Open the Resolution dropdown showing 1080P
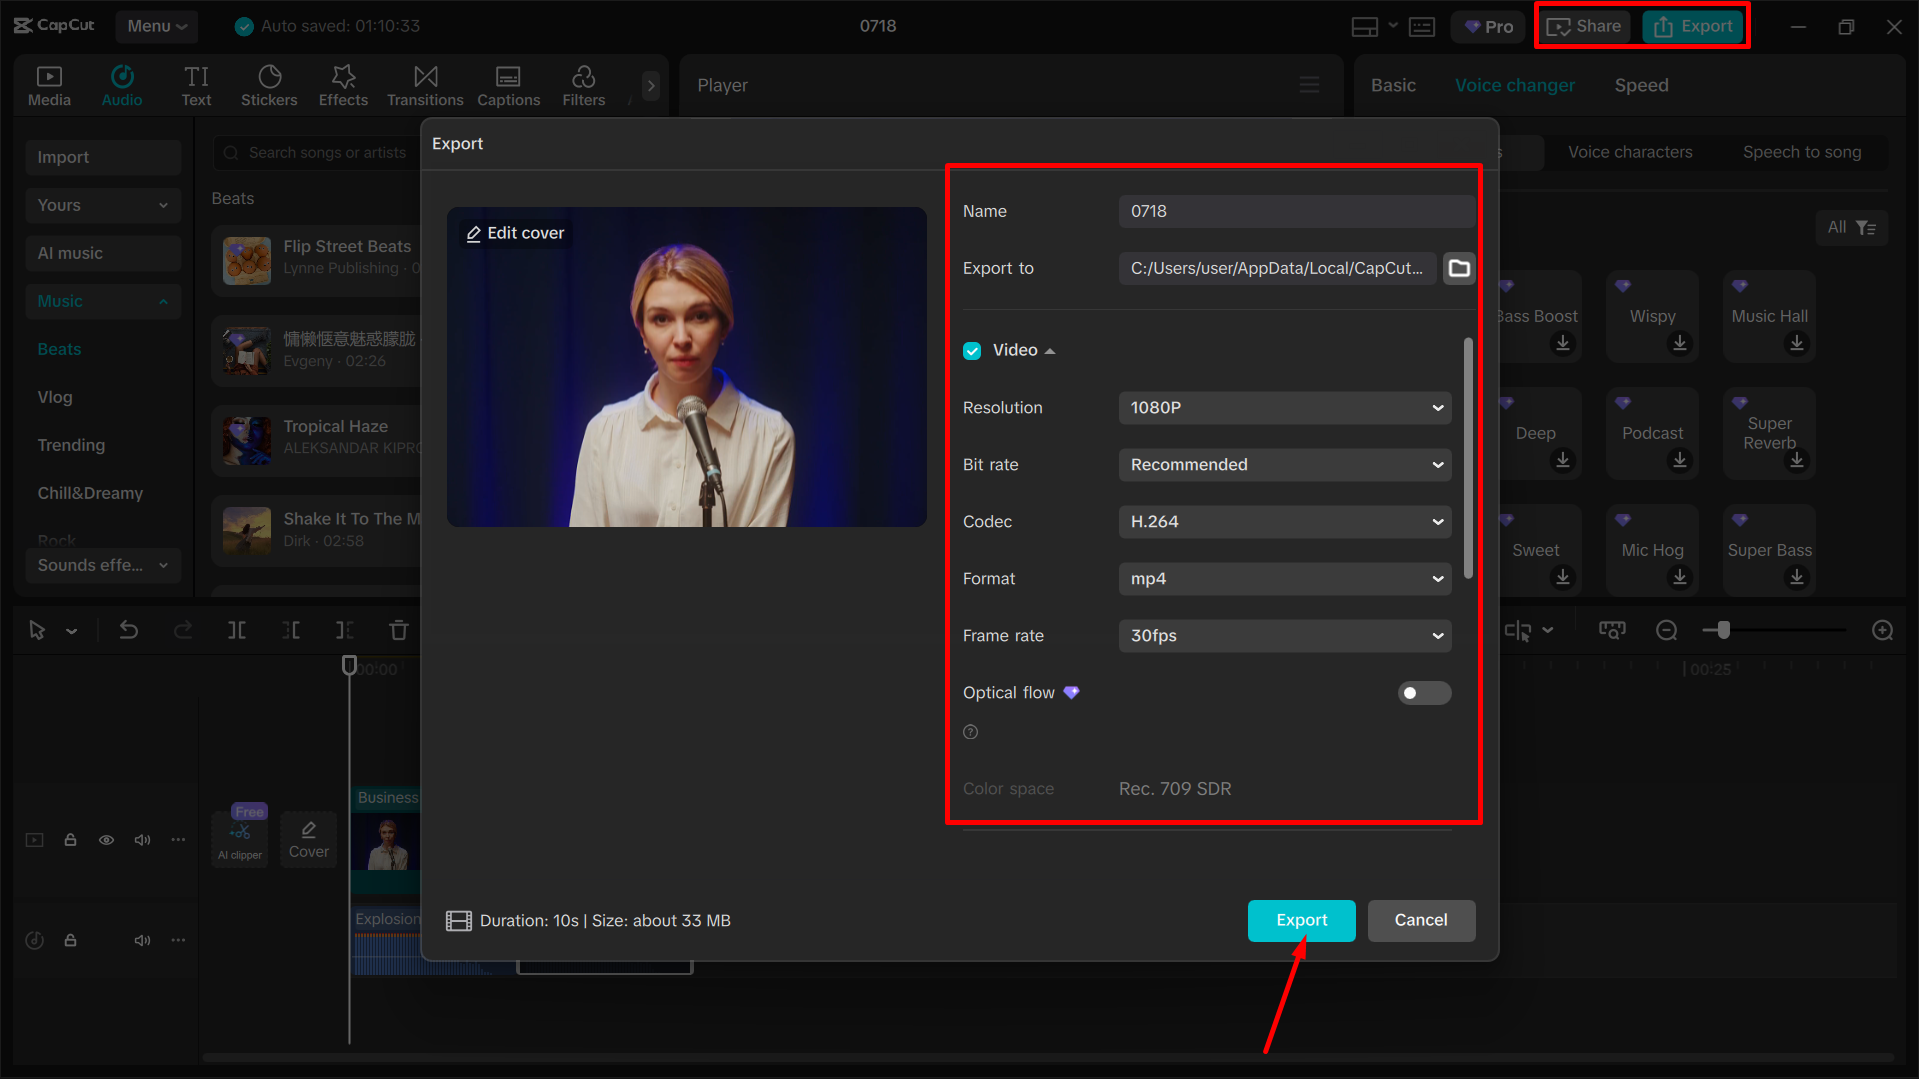 1284,407
